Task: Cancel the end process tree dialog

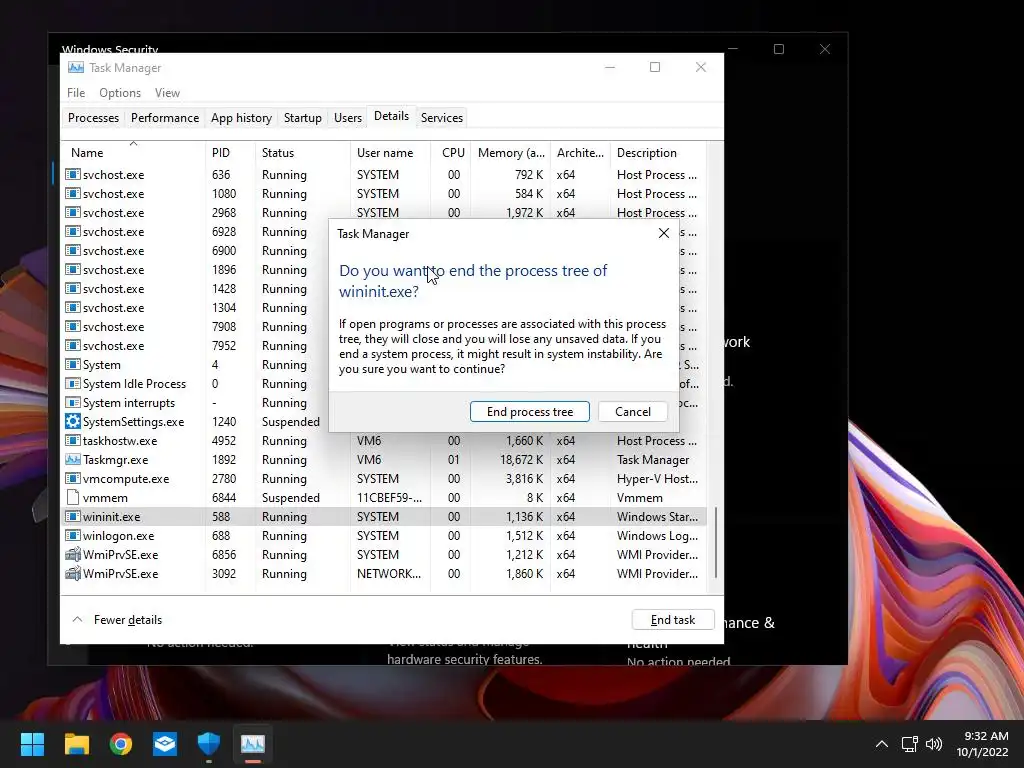Action: pos(632,411)
